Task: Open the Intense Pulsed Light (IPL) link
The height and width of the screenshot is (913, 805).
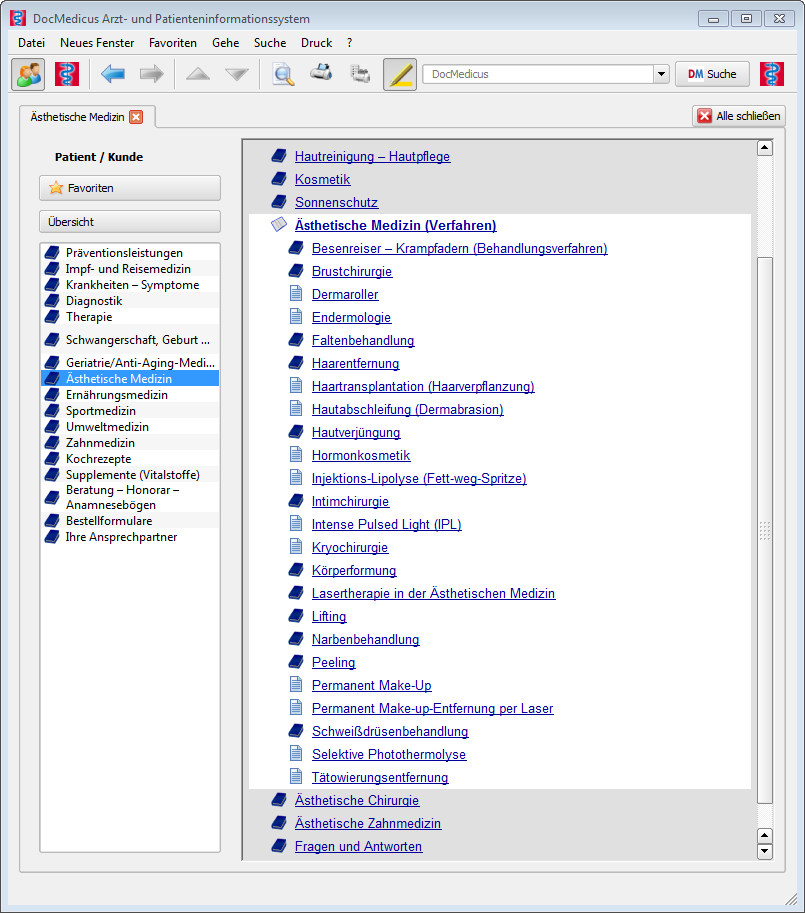Action: pos(386,525)
